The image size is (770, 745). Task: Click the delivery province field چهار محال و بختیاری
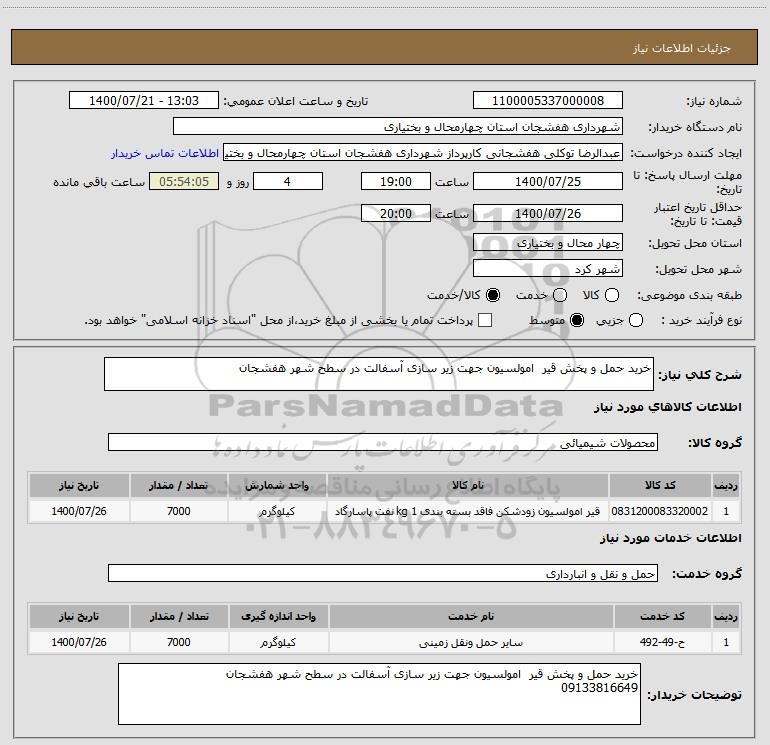548,243
